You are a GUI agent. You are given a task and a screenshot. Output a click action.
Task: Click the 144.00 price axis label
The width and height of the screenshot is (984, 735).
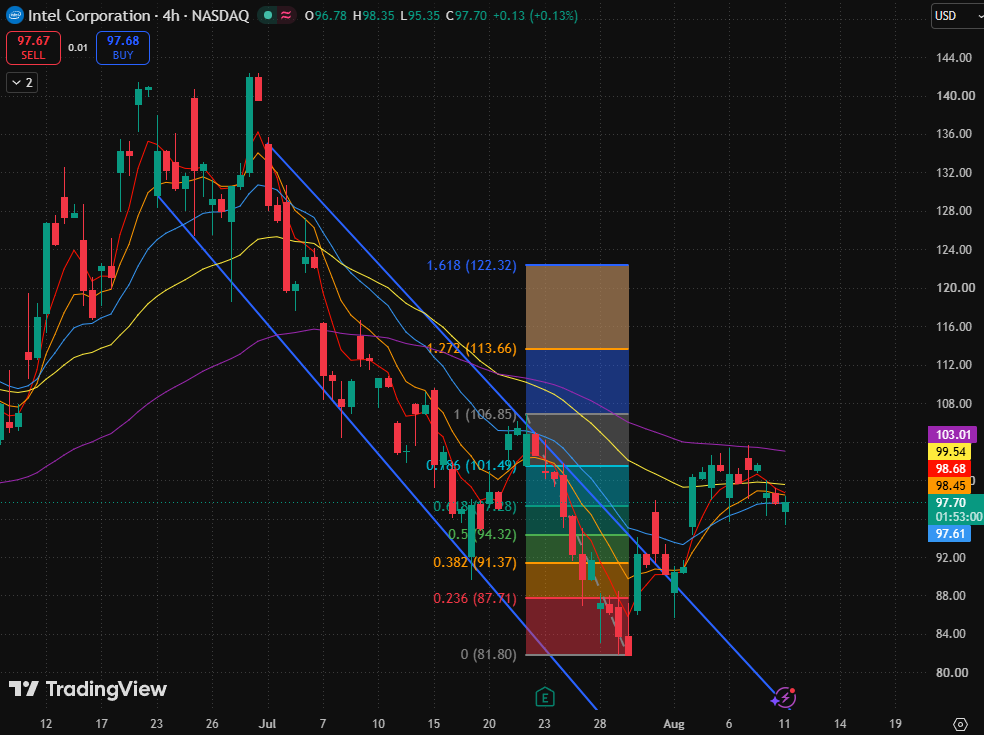click(x=954, y=58)
